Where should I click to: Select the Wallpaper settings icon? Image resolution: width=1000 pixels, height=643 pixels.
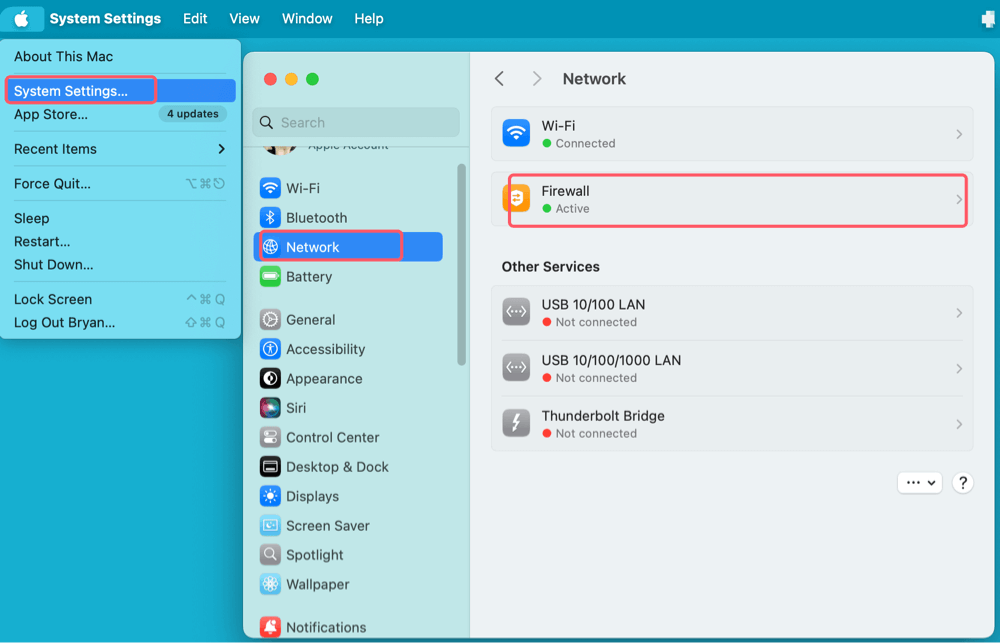[x=269, y=584]
